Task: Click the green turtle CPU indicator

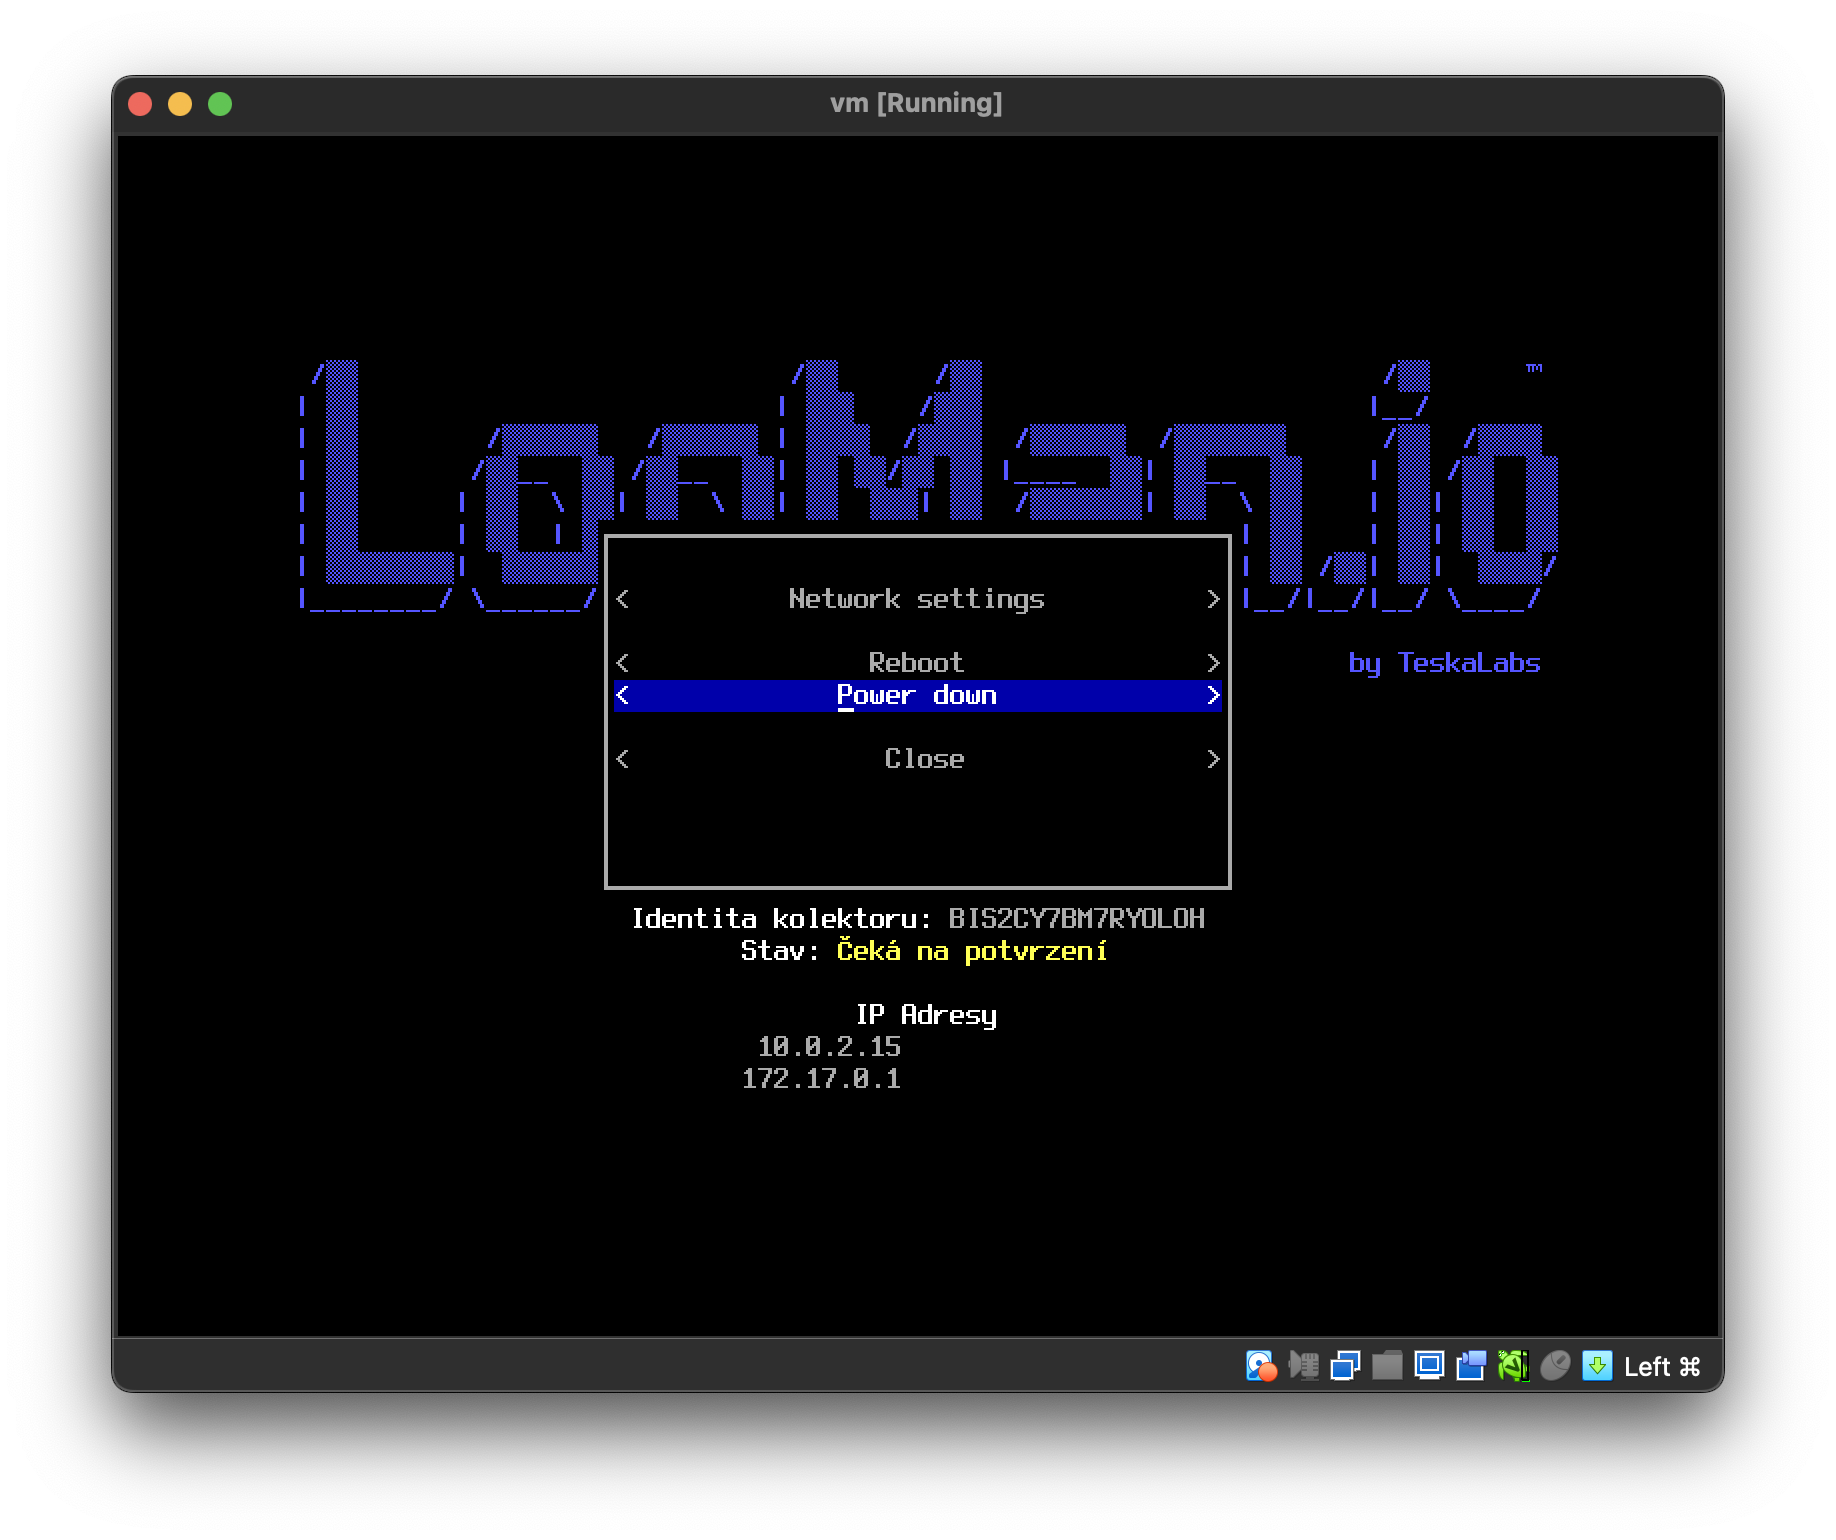Action: 1513,1366
